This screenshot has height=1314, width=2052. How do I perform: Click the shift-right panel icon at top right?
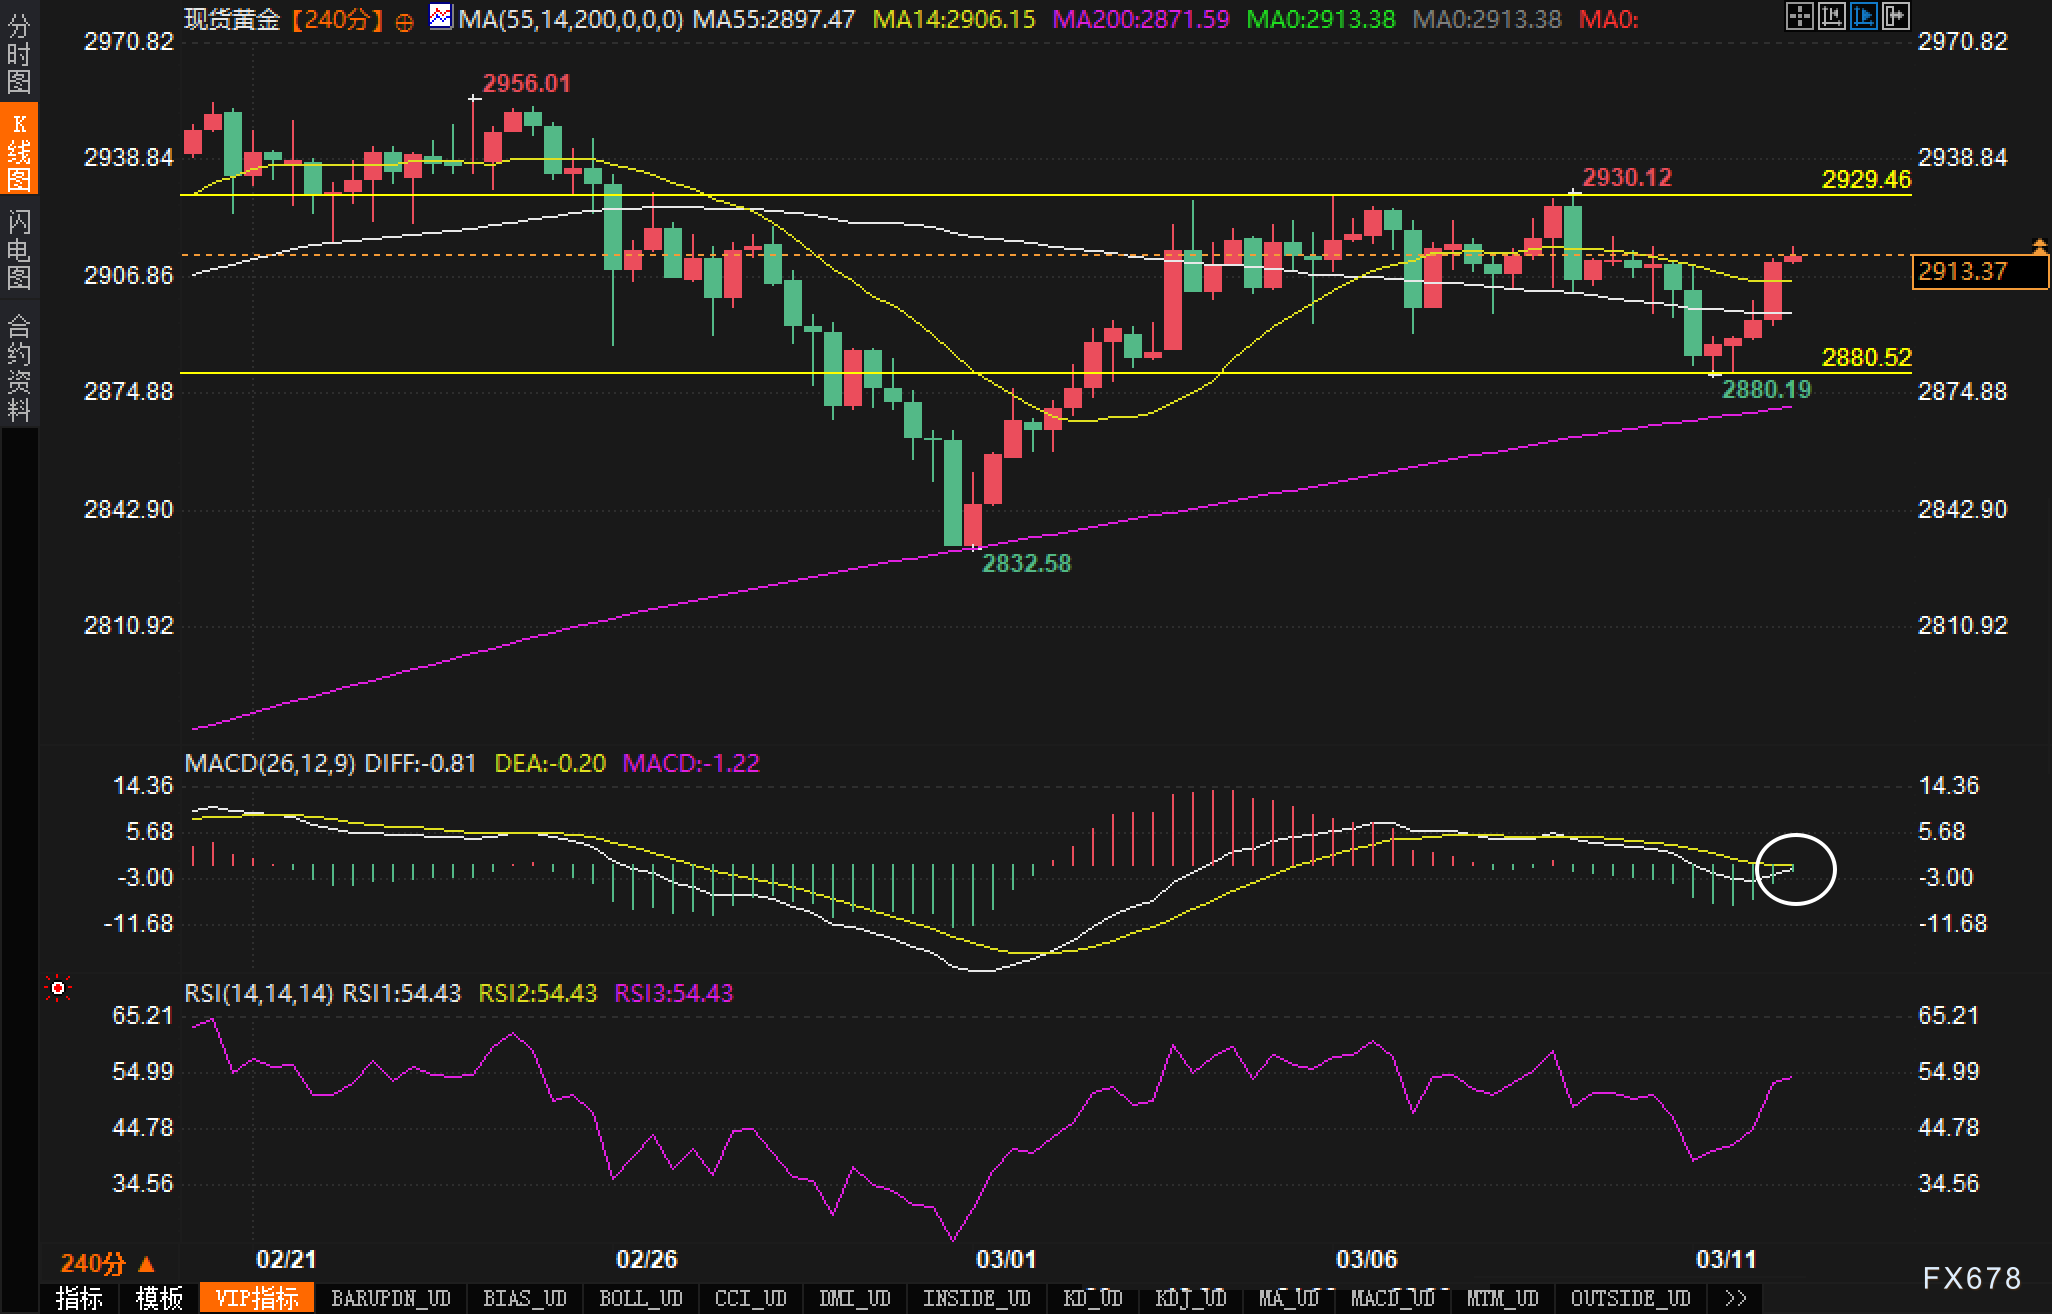[1896, 16]
